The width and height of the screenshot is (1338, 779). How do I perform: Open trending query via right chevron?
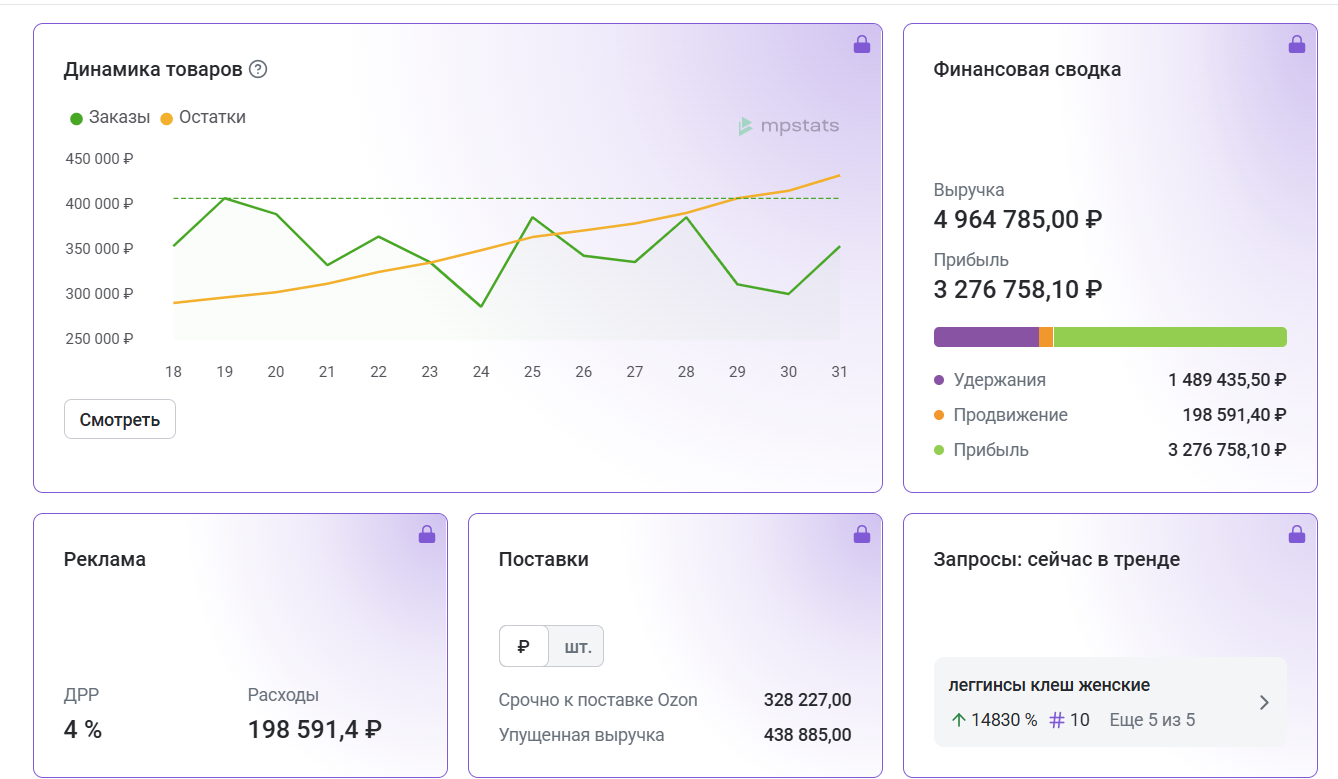click(x=1264, y=702)
